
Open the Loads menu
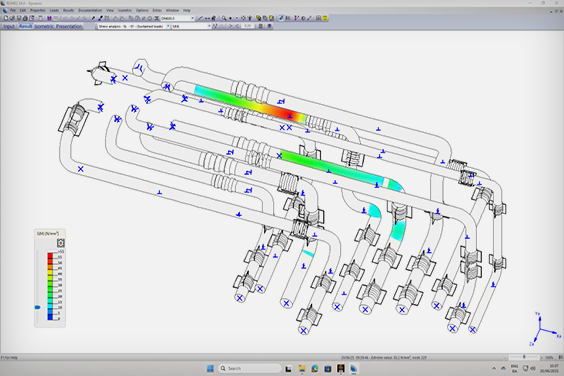pos(54,10)
